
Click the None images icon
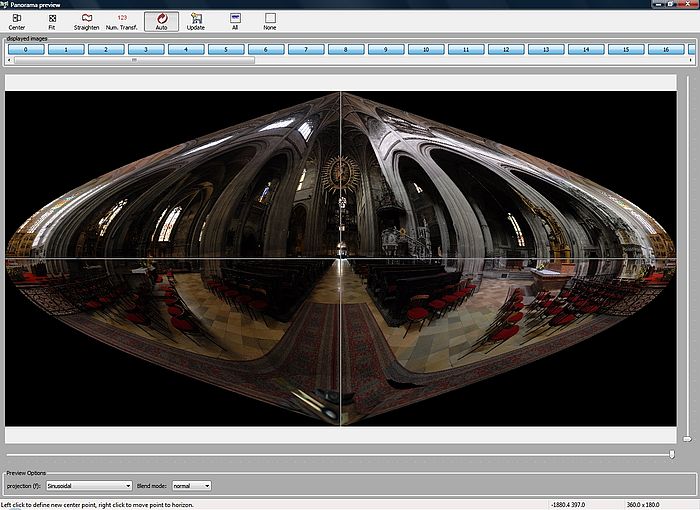pyautogui.click(x=270, y=21)
